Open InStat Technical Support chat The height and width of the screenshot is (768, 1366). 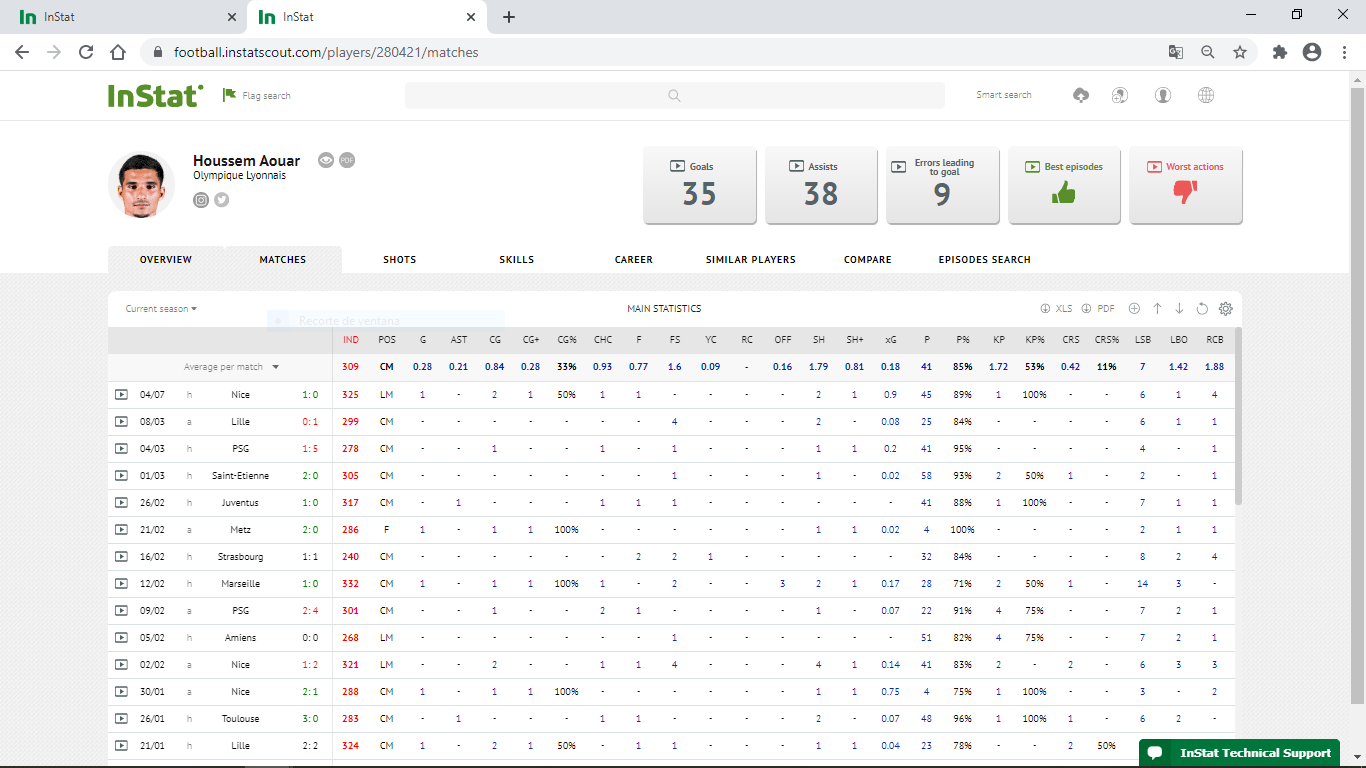(x=1240, y=753)
